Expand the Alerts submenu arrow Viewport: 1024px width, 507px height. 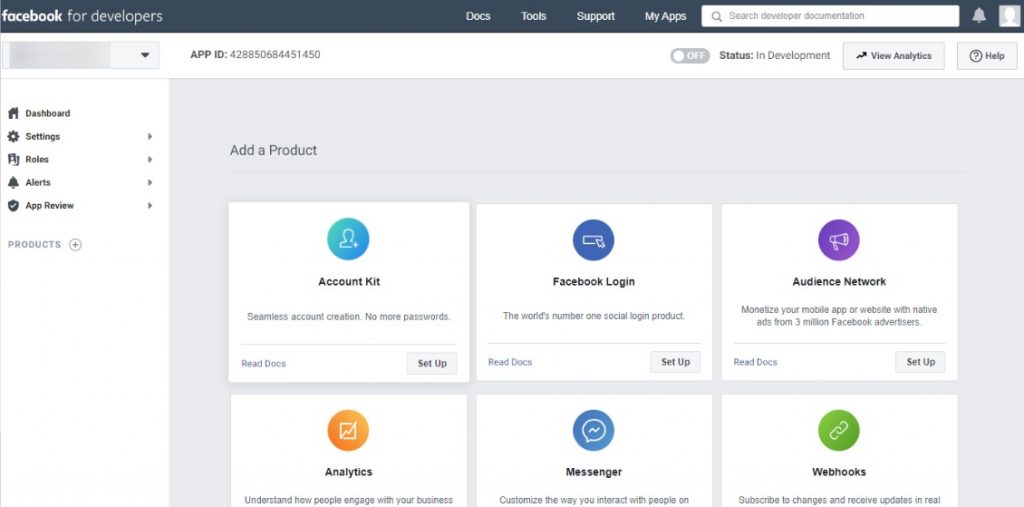[x=150, y=182]
